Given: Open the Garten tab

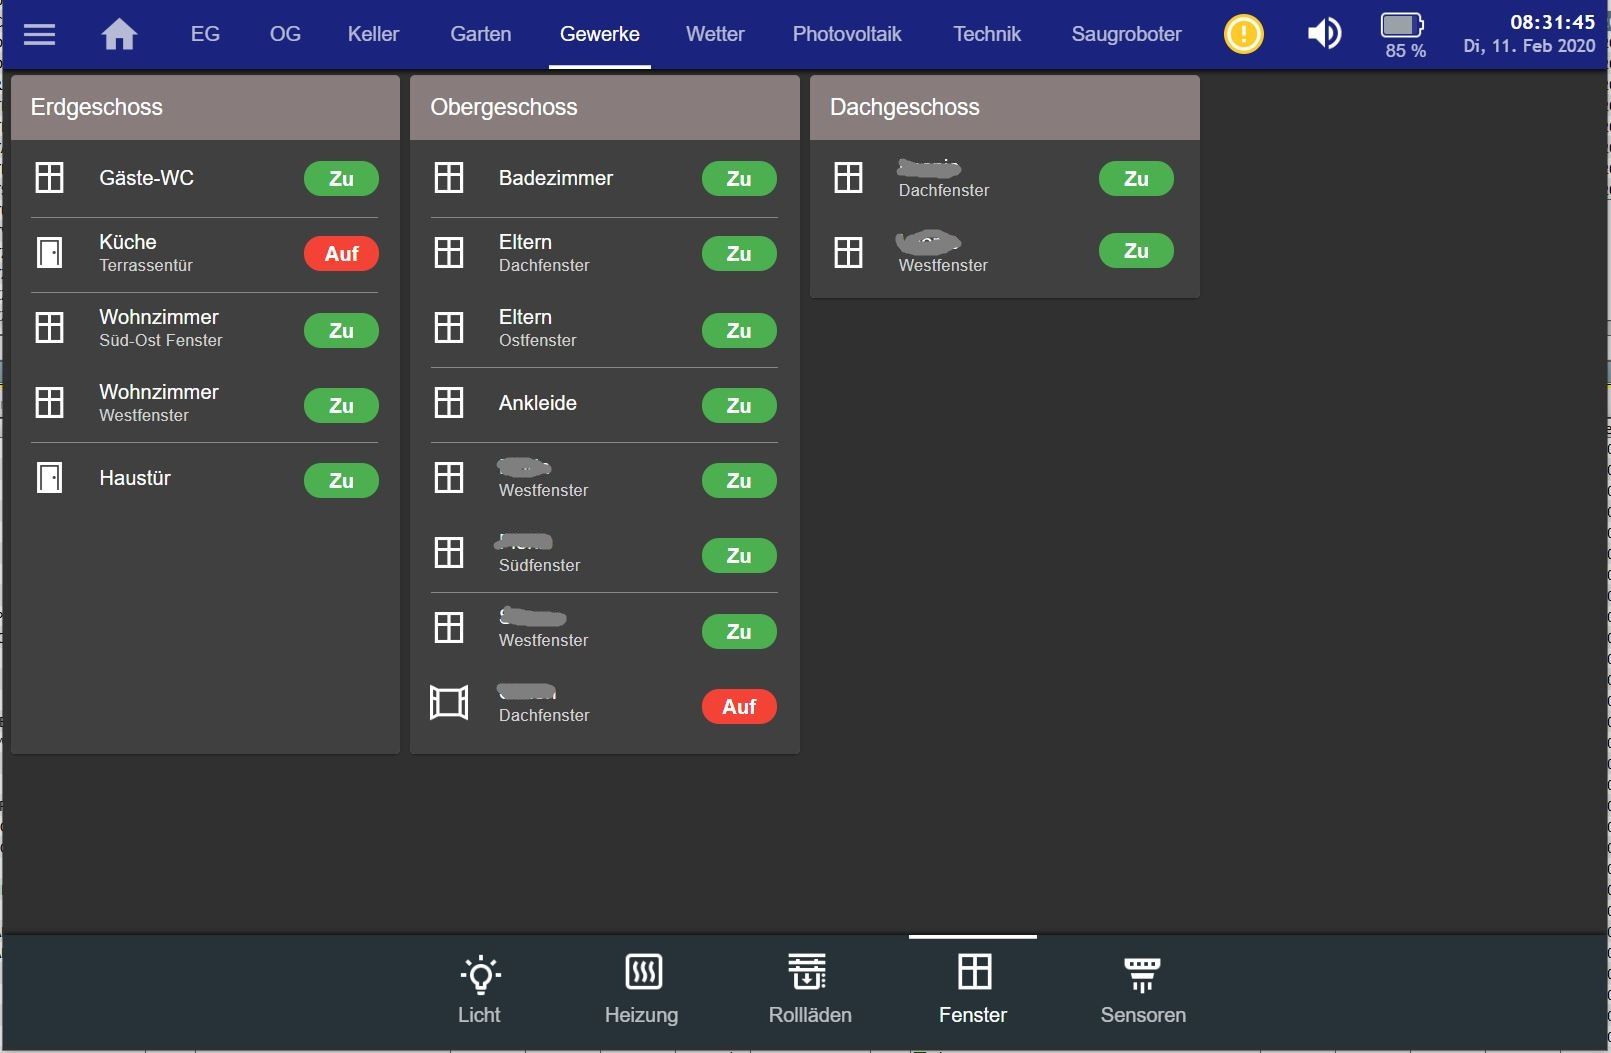Looking at the screenshot, I should point(481,34).
